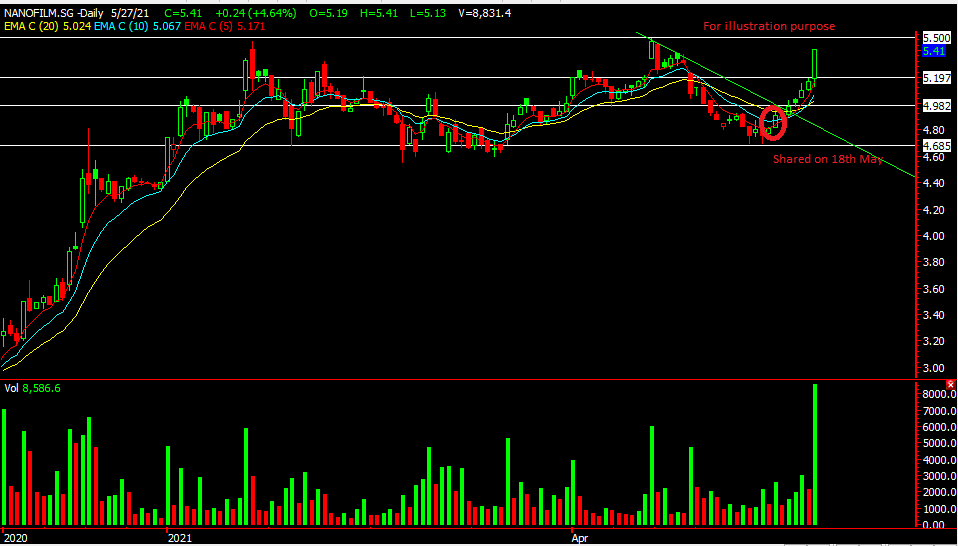This screenshot has width=958, height=546.
Task: Select the 'For illustration purpose' annotation
Action: (x=769, y=26)
